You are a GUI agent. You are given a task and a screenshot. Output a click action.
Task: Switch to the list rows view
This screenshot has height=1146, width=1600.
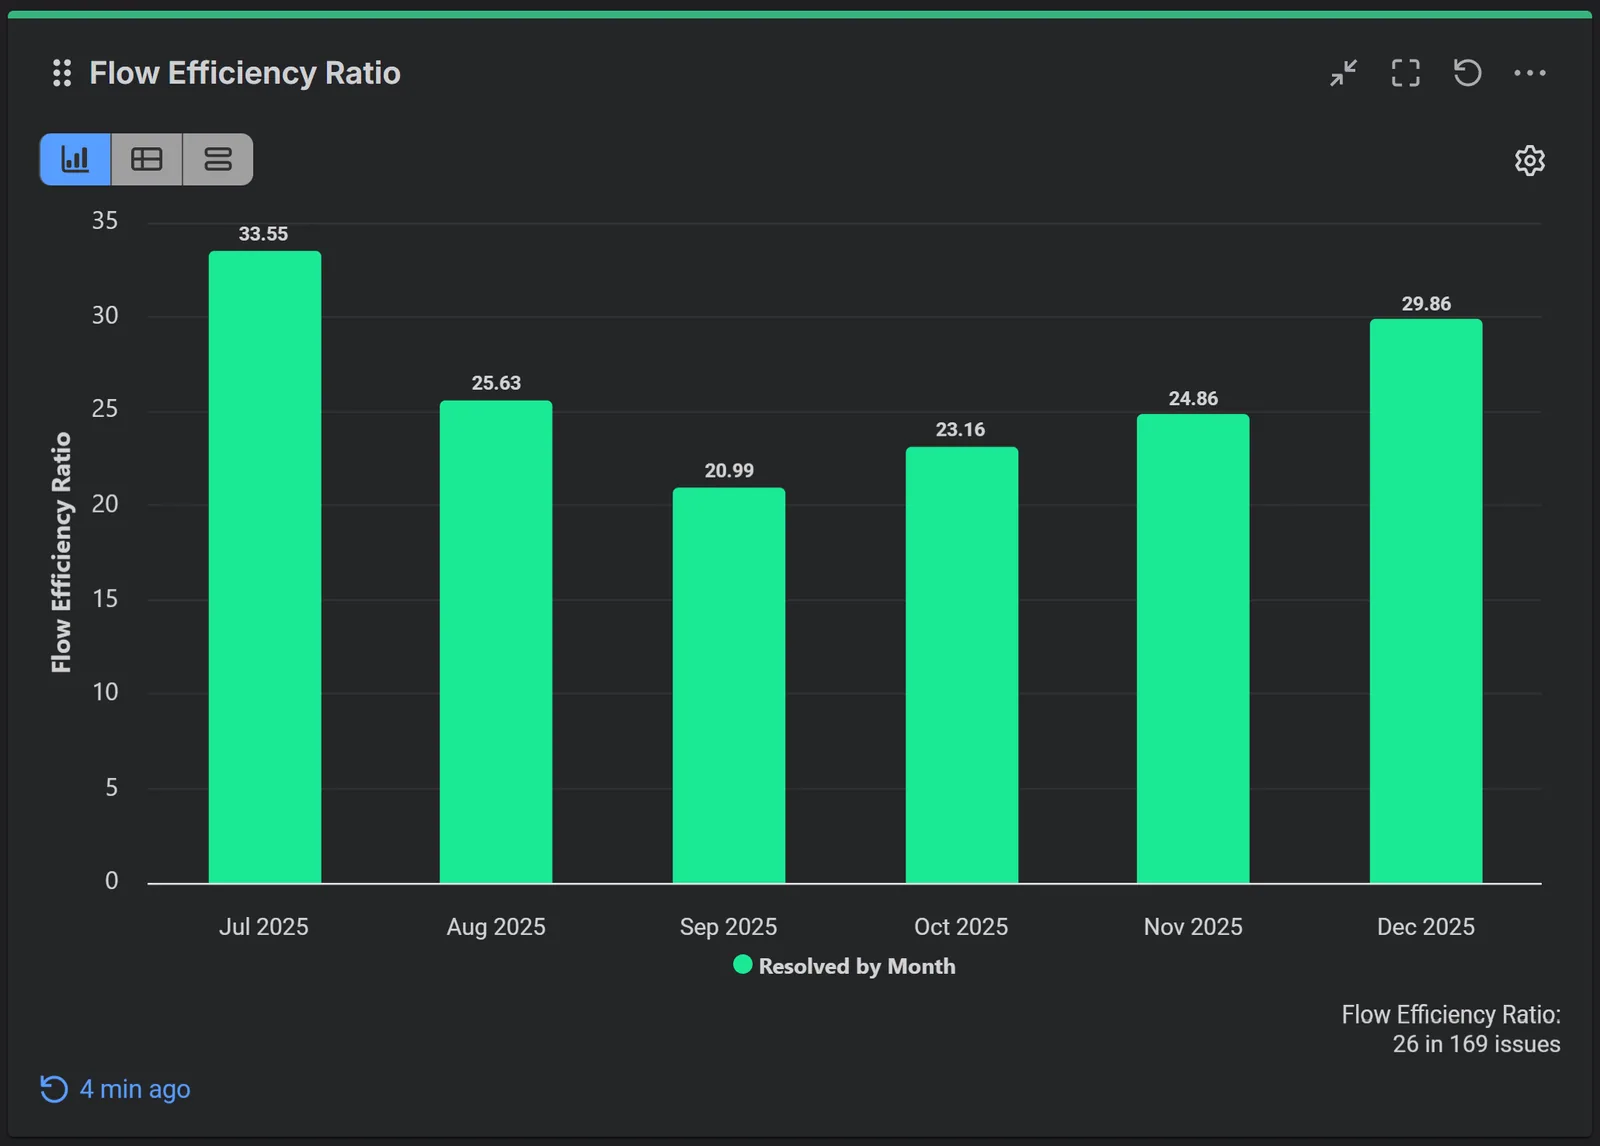pyautogui.click(x=218, y=159)
